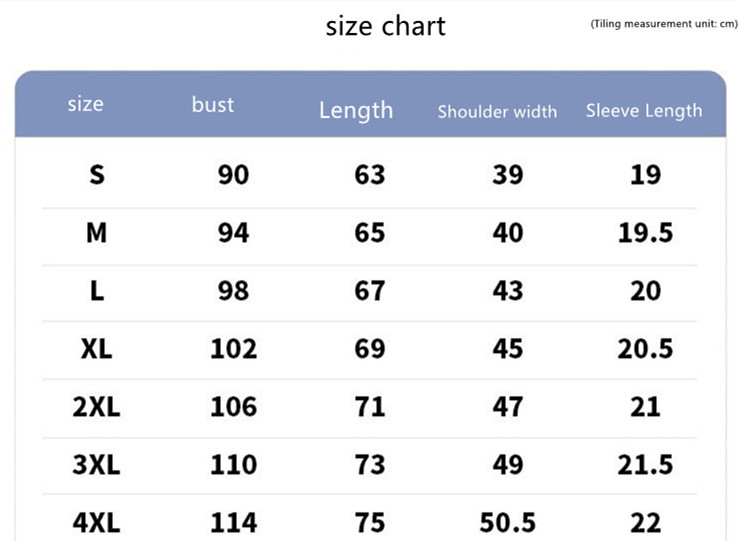This screenshot has width=739, height=541.
Task: Click the 'size' column header
Action: [85, 104]
